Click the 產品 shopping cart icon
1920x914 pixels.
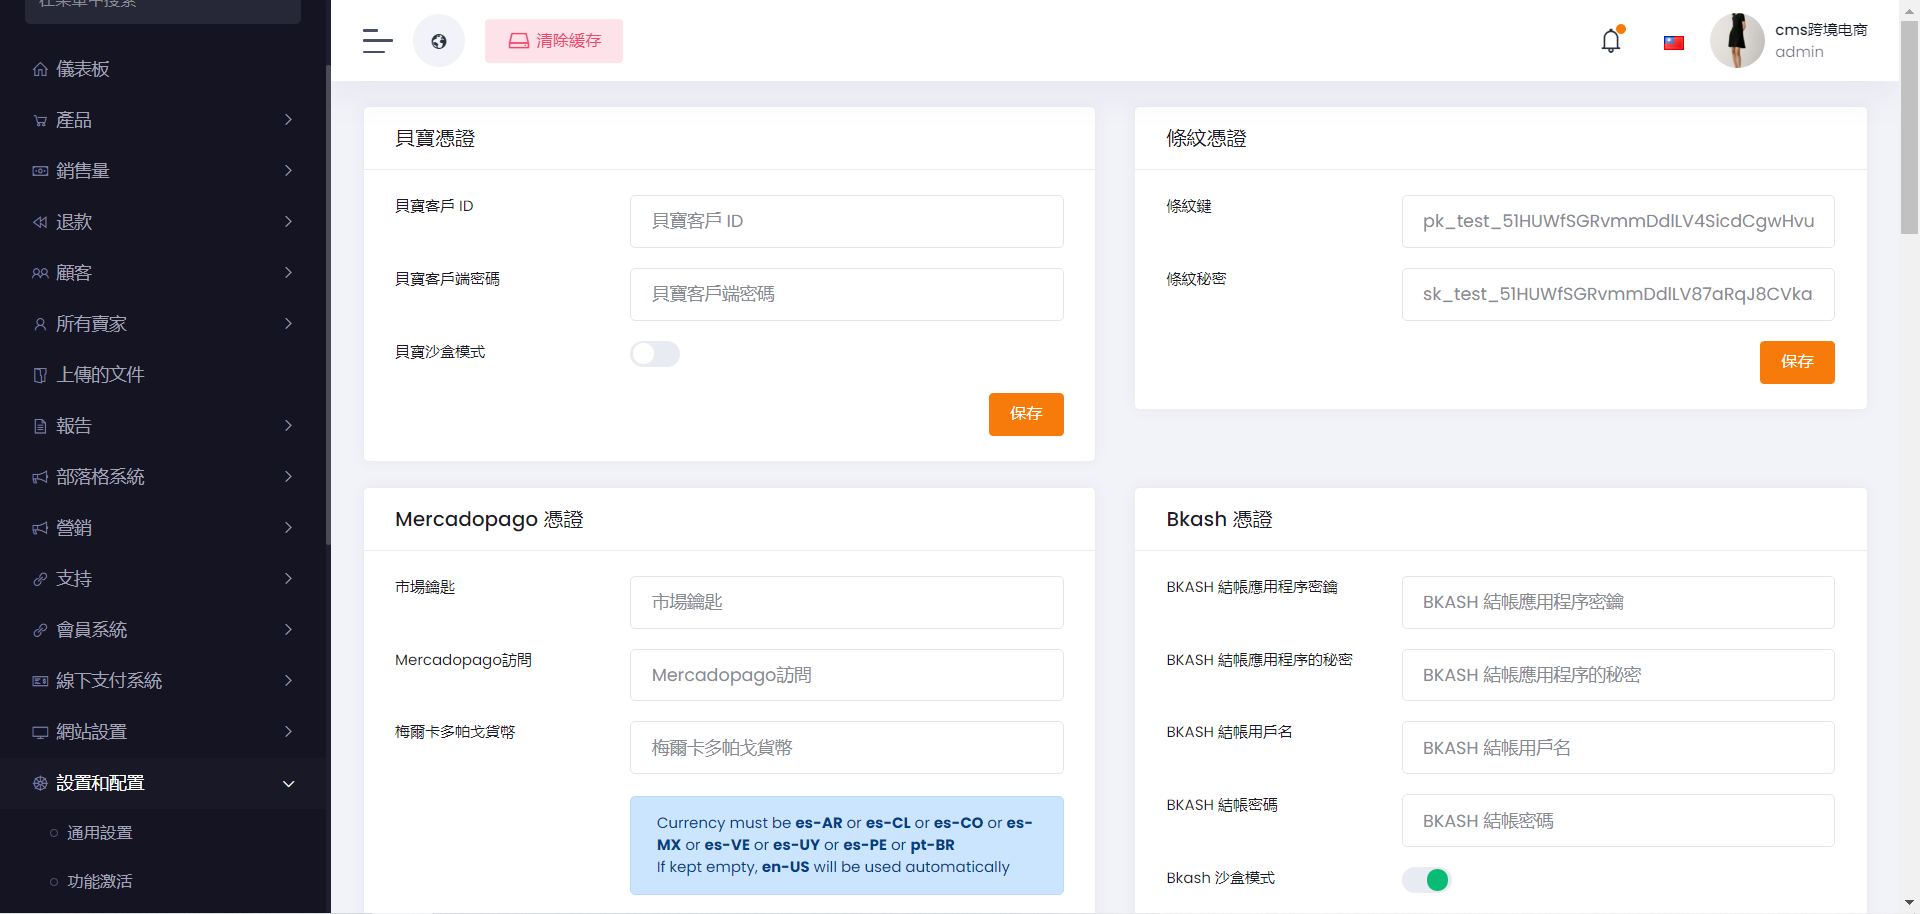40,121
